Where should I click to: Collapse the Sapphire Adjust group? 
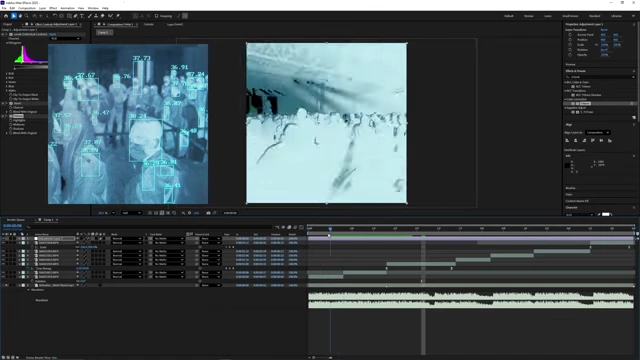[565, 108]
